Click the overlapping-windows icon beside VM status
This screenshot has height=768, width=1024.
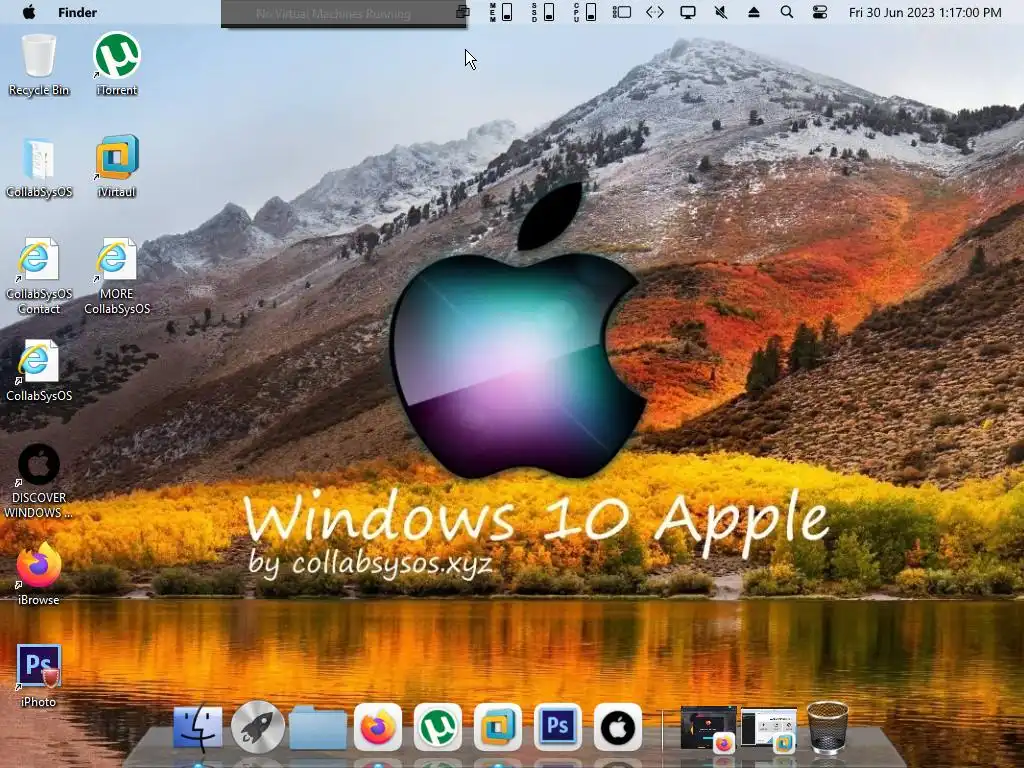pyautogui.click(x=462, y=11)
